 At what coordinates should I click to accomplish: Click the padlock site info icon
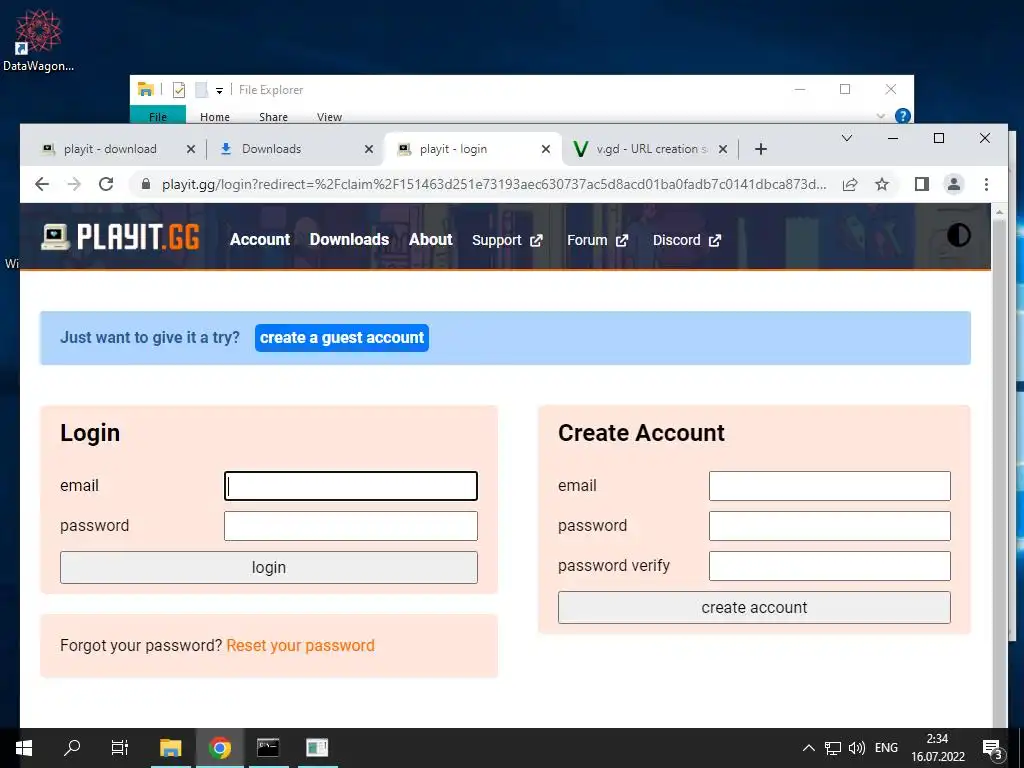click(146, 184)
